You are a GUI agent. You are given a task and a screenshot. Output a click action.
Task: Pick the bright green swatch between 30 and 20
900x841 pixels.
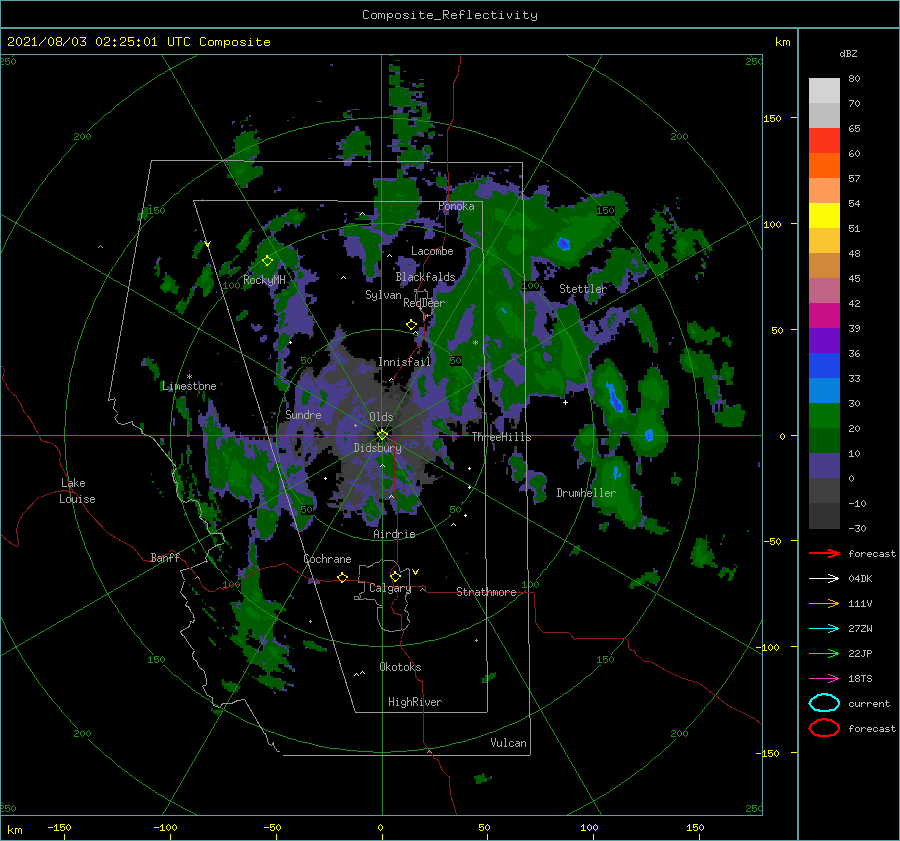click(824, 416)
